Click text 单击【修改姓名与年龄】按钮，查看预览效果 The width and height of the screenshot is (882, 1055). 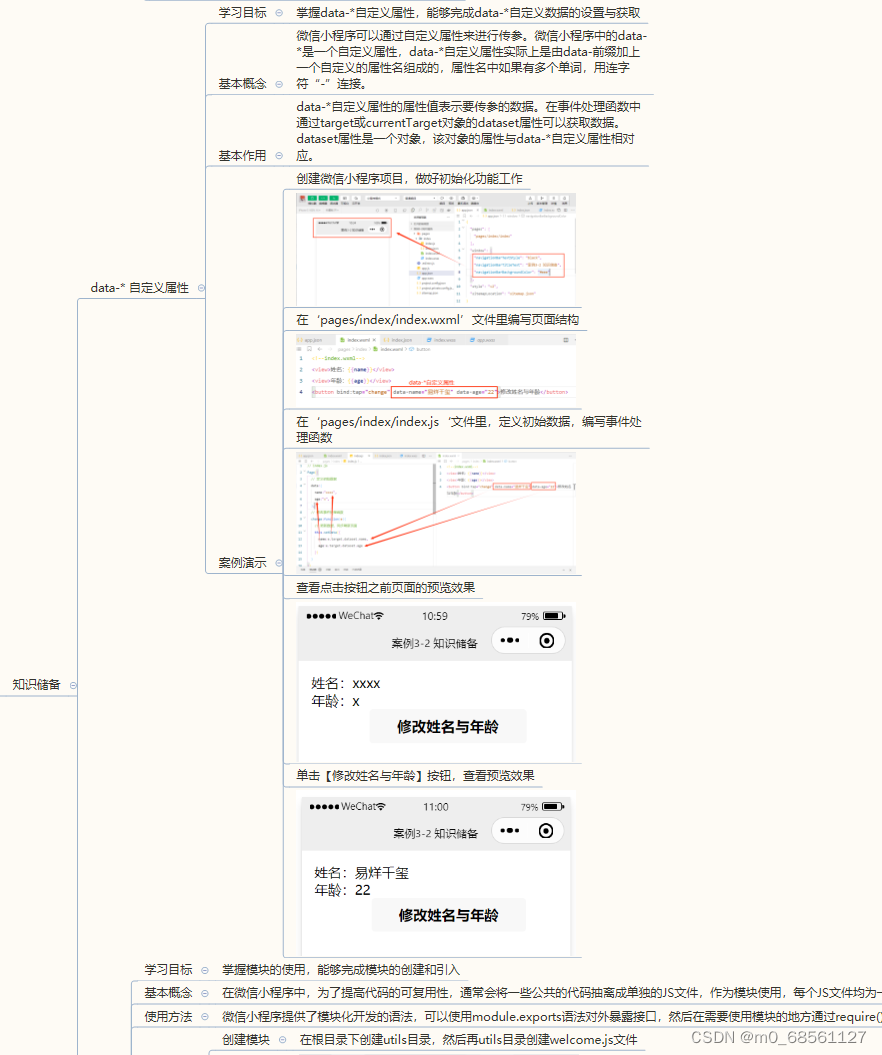[x=415, y=775]
